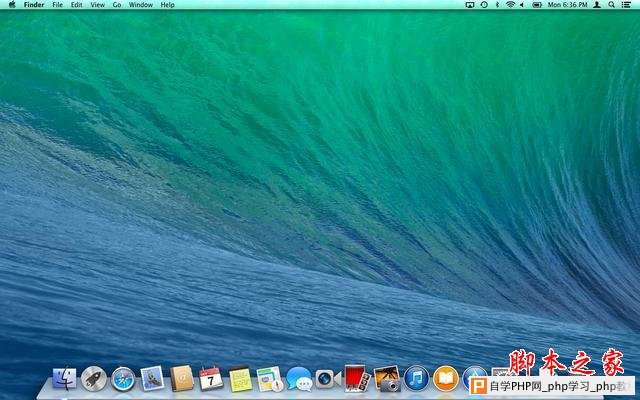Open Time Machine menu bar icon

(484, 5)
